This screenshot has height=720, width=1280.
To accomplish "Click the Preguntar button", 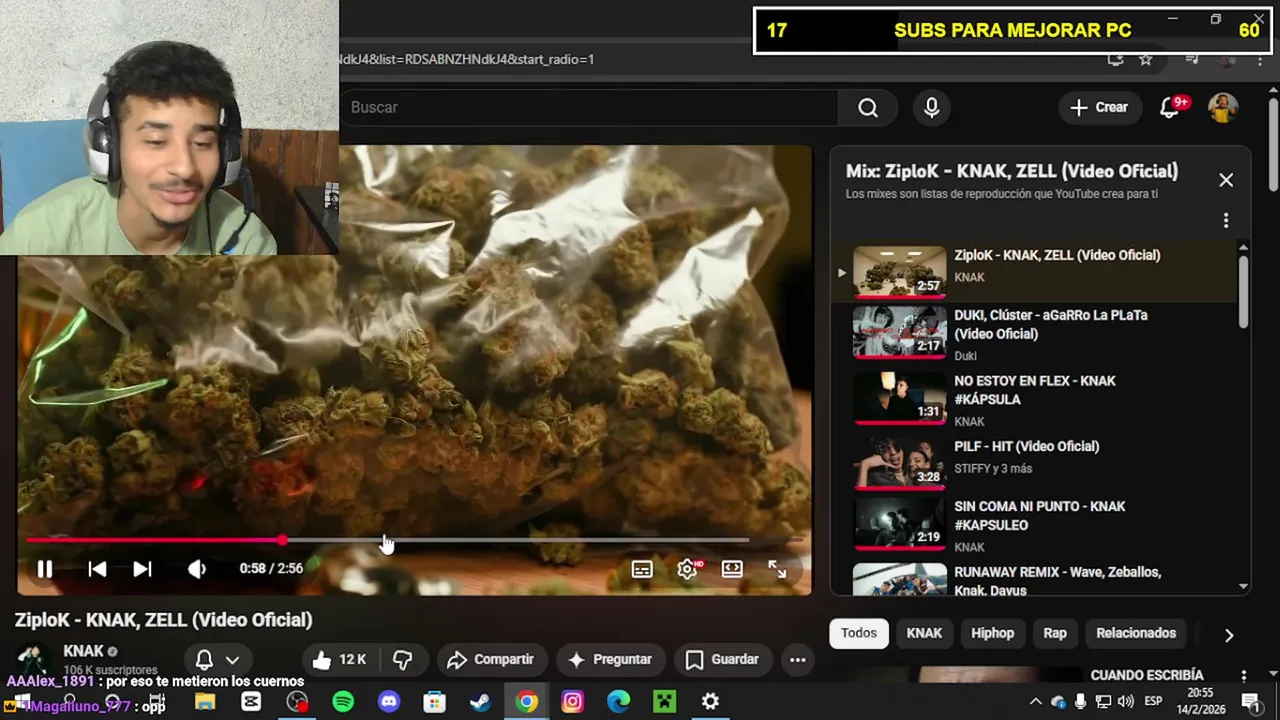I will pyautogui.click(x=610, y=660).
